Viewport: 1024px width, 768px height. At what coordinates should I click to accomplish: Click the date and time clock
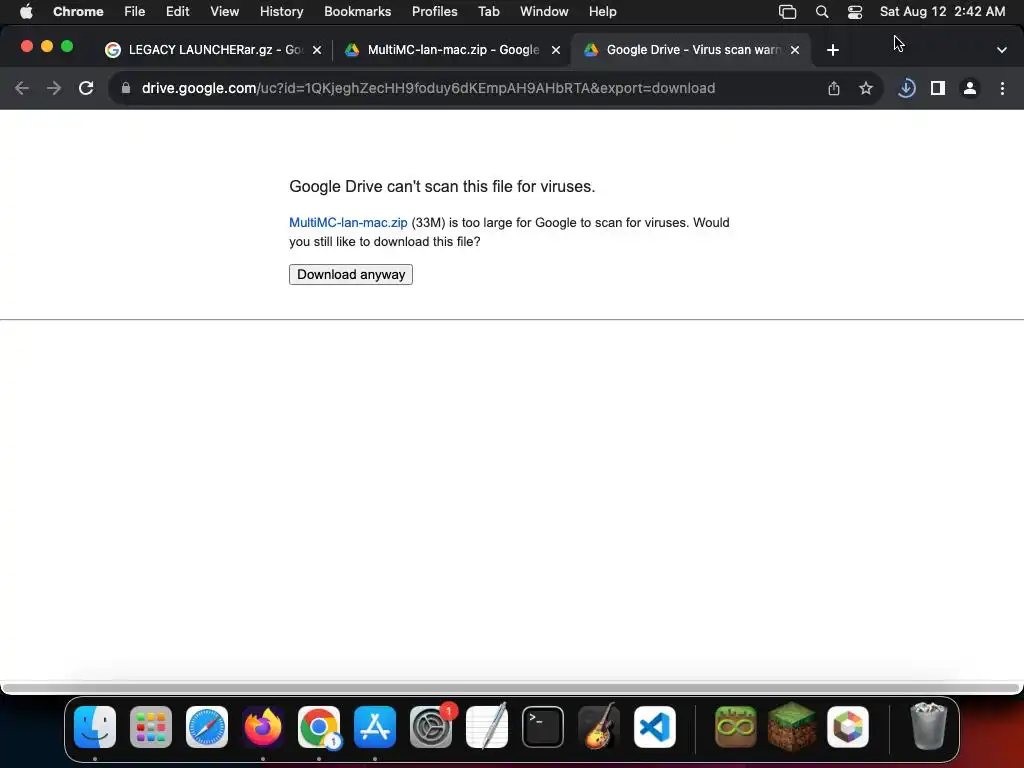942,12
